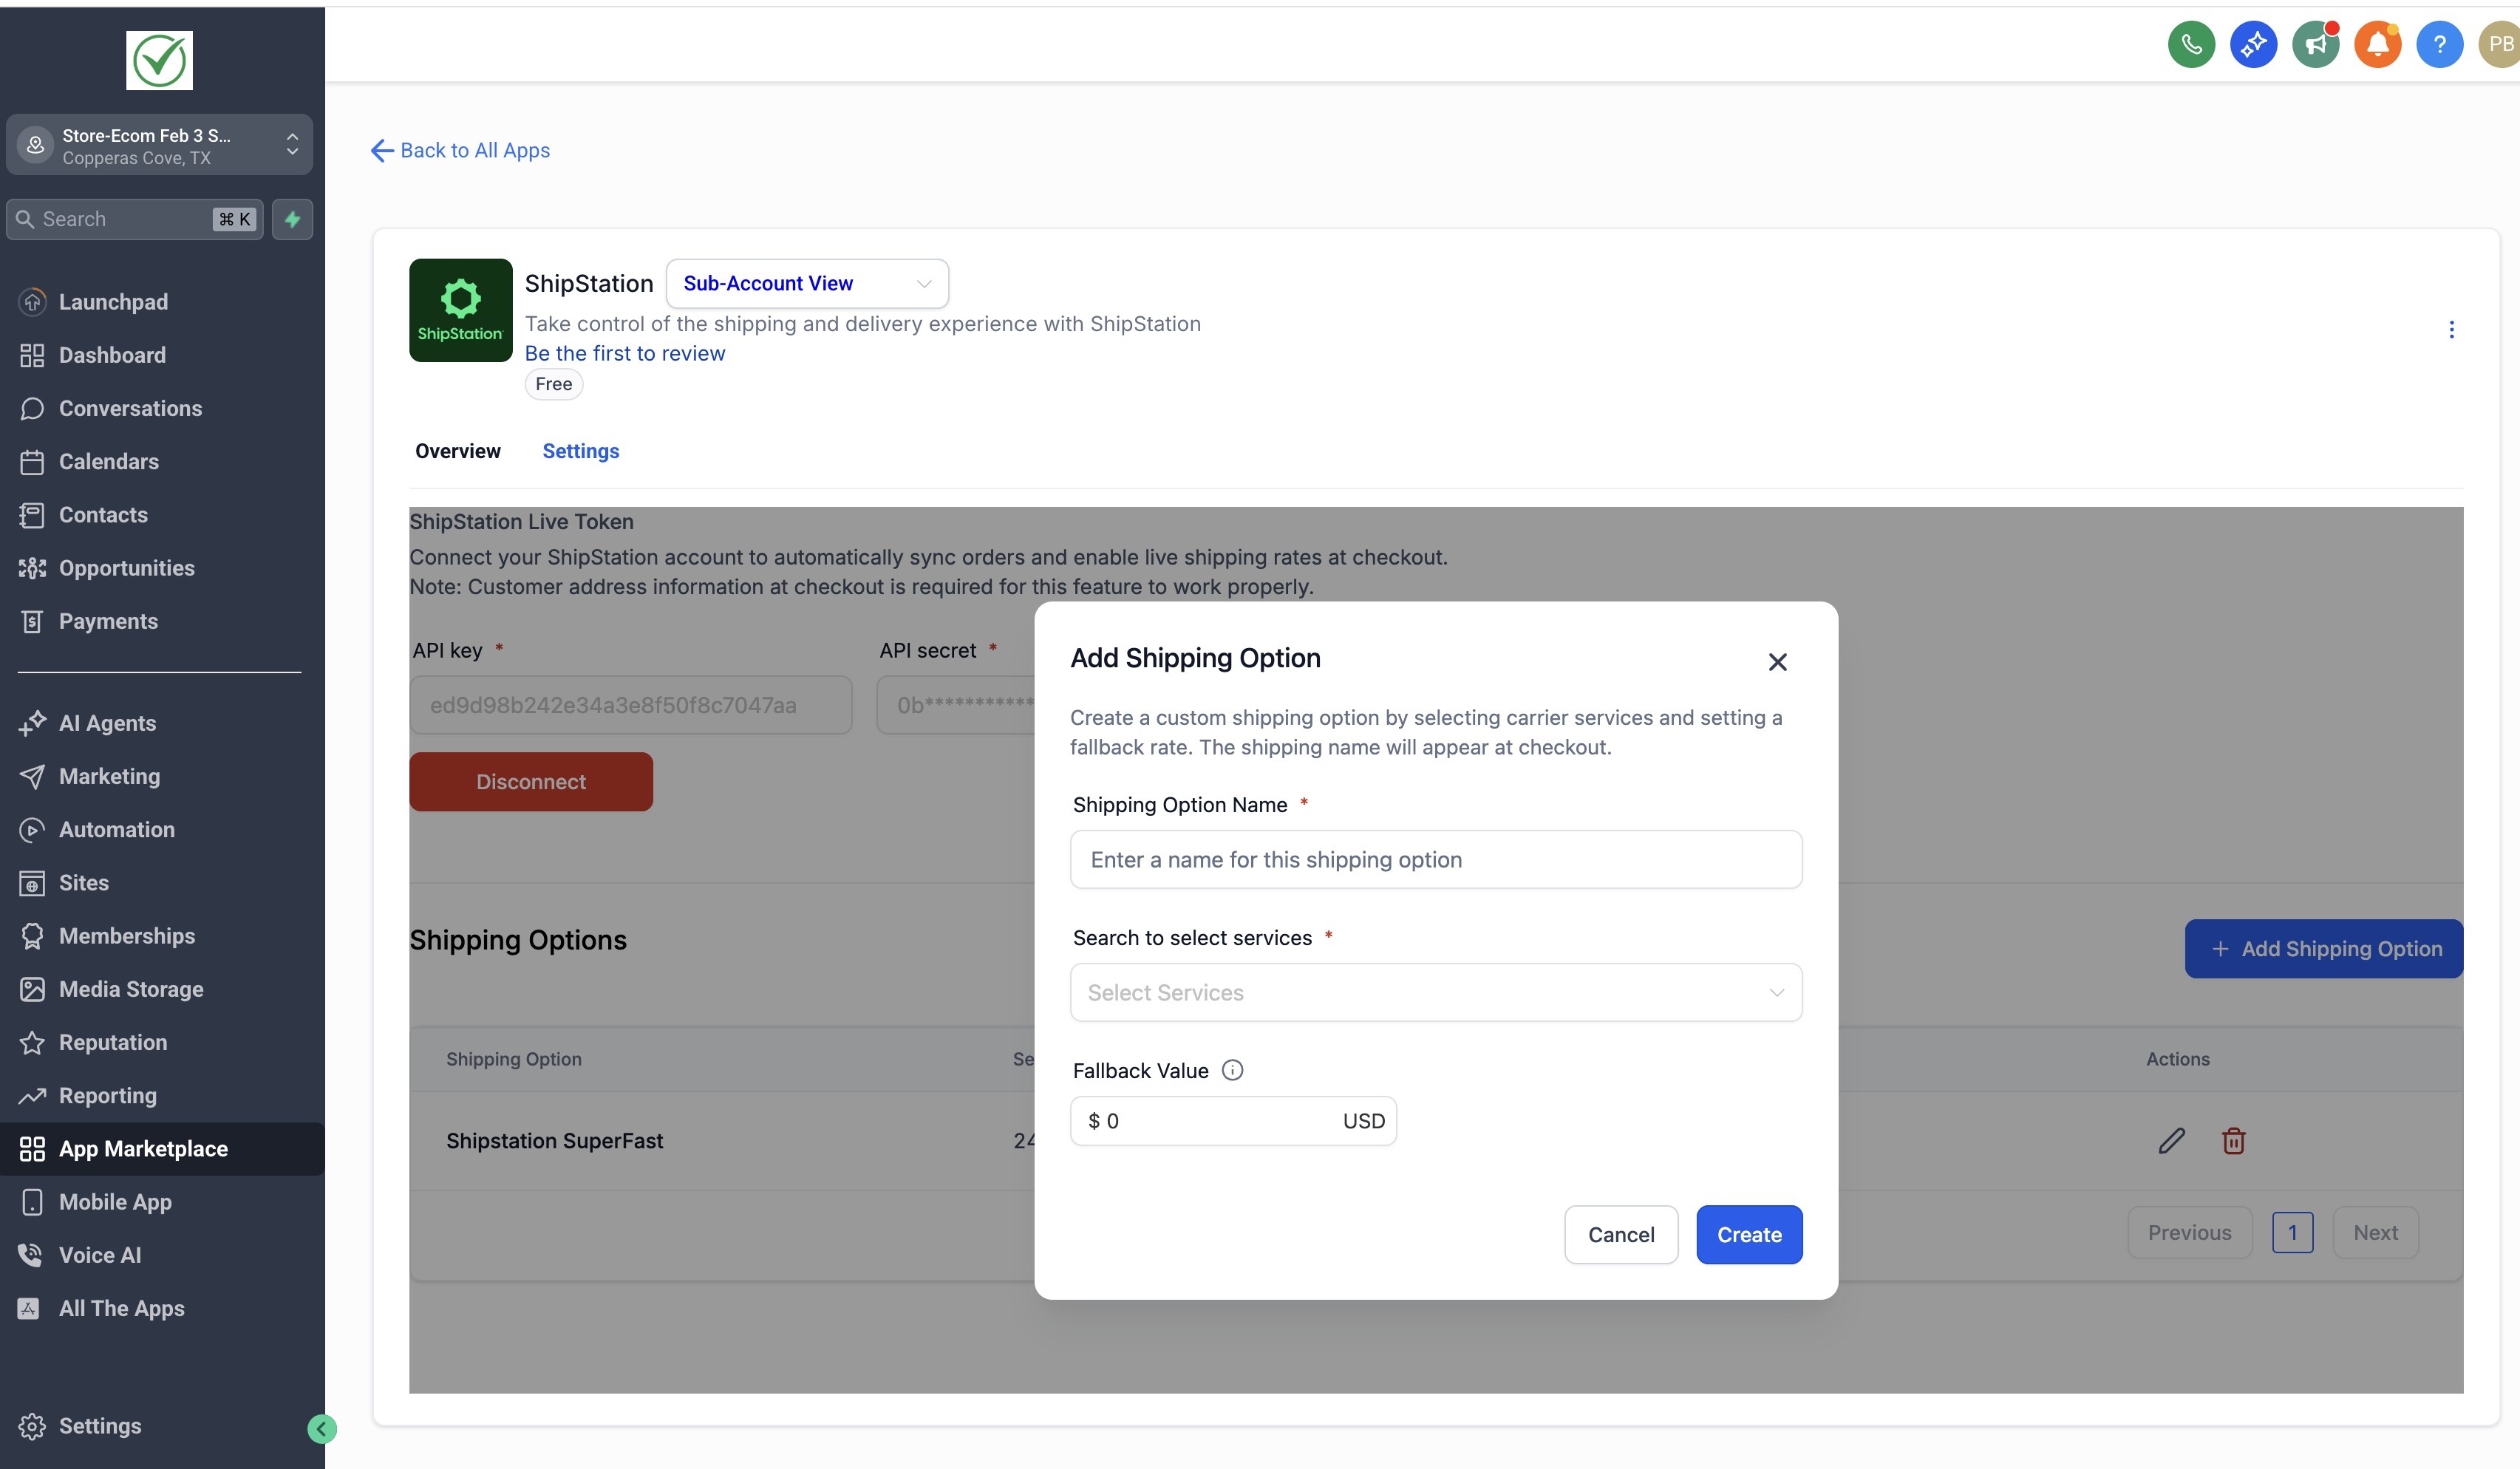This screenshot has height=1469, width=2520.
Task: Click the green lightning quick actions icon
Action: click(x=292, y=219)
